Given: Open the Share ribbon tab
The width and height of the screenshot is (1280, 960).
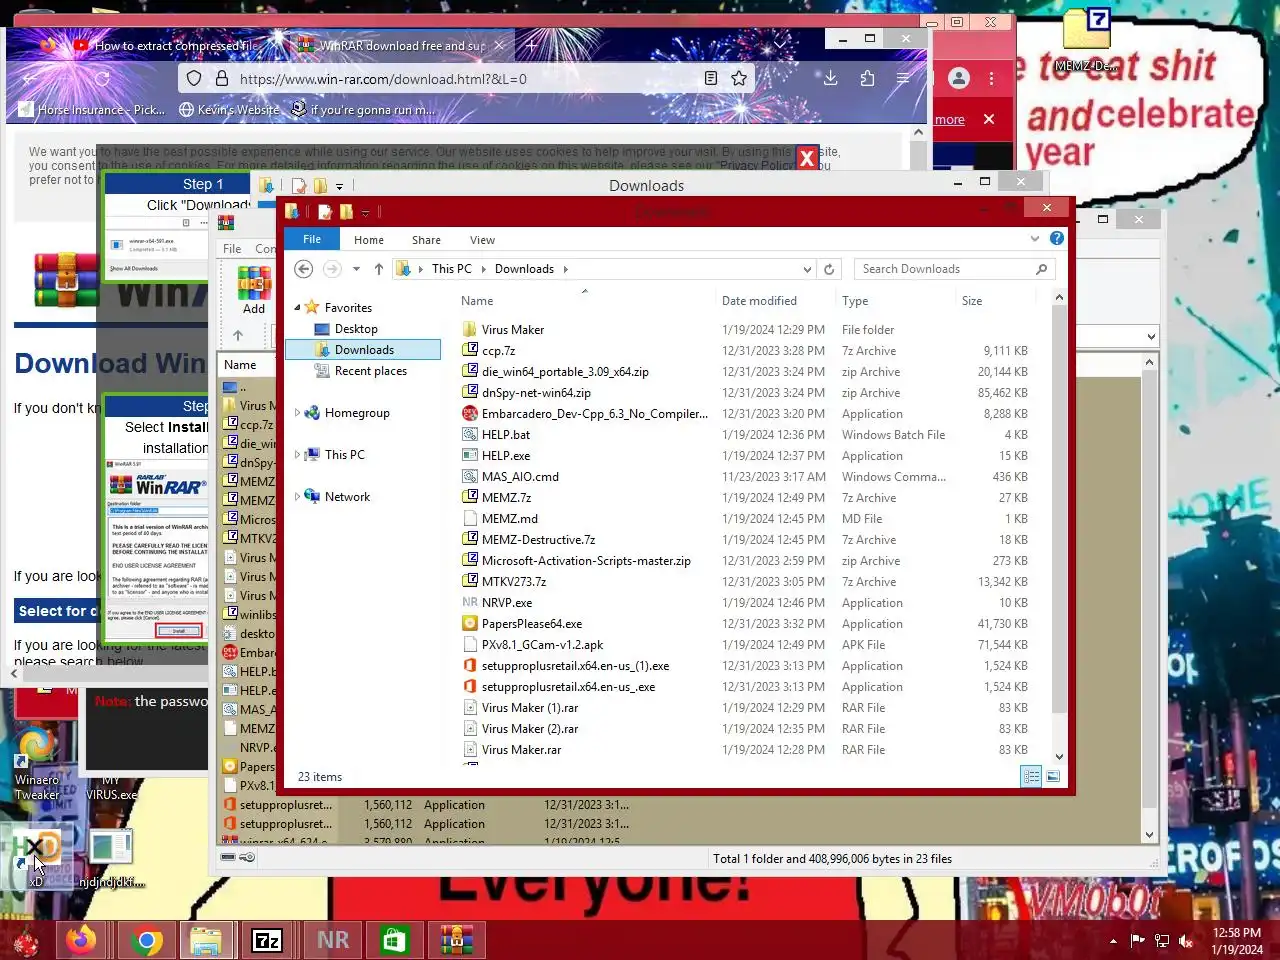Looking at the screenshot, I should click(426, 240).
